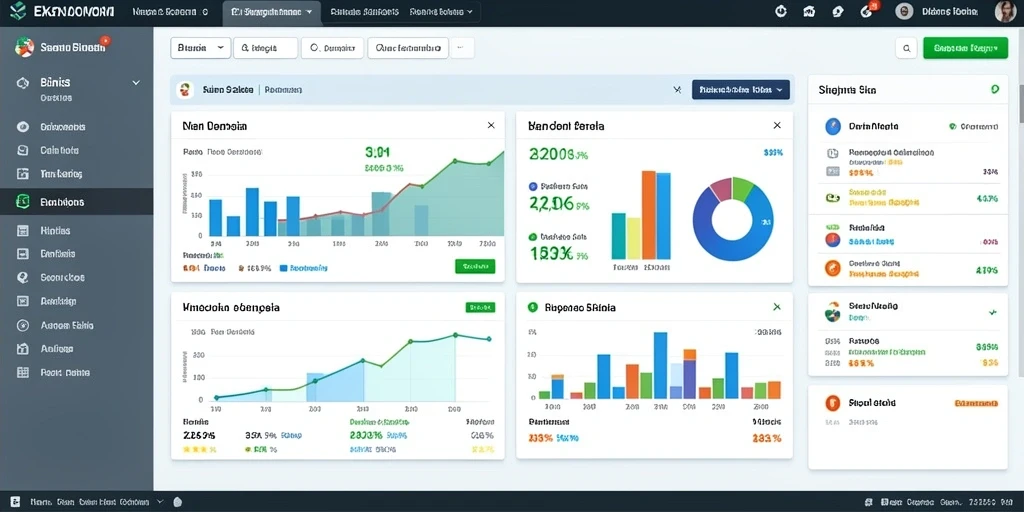Click the colorful logo atop the sidebar
The height and width of the screenshot is (512, 1024).
24,47
